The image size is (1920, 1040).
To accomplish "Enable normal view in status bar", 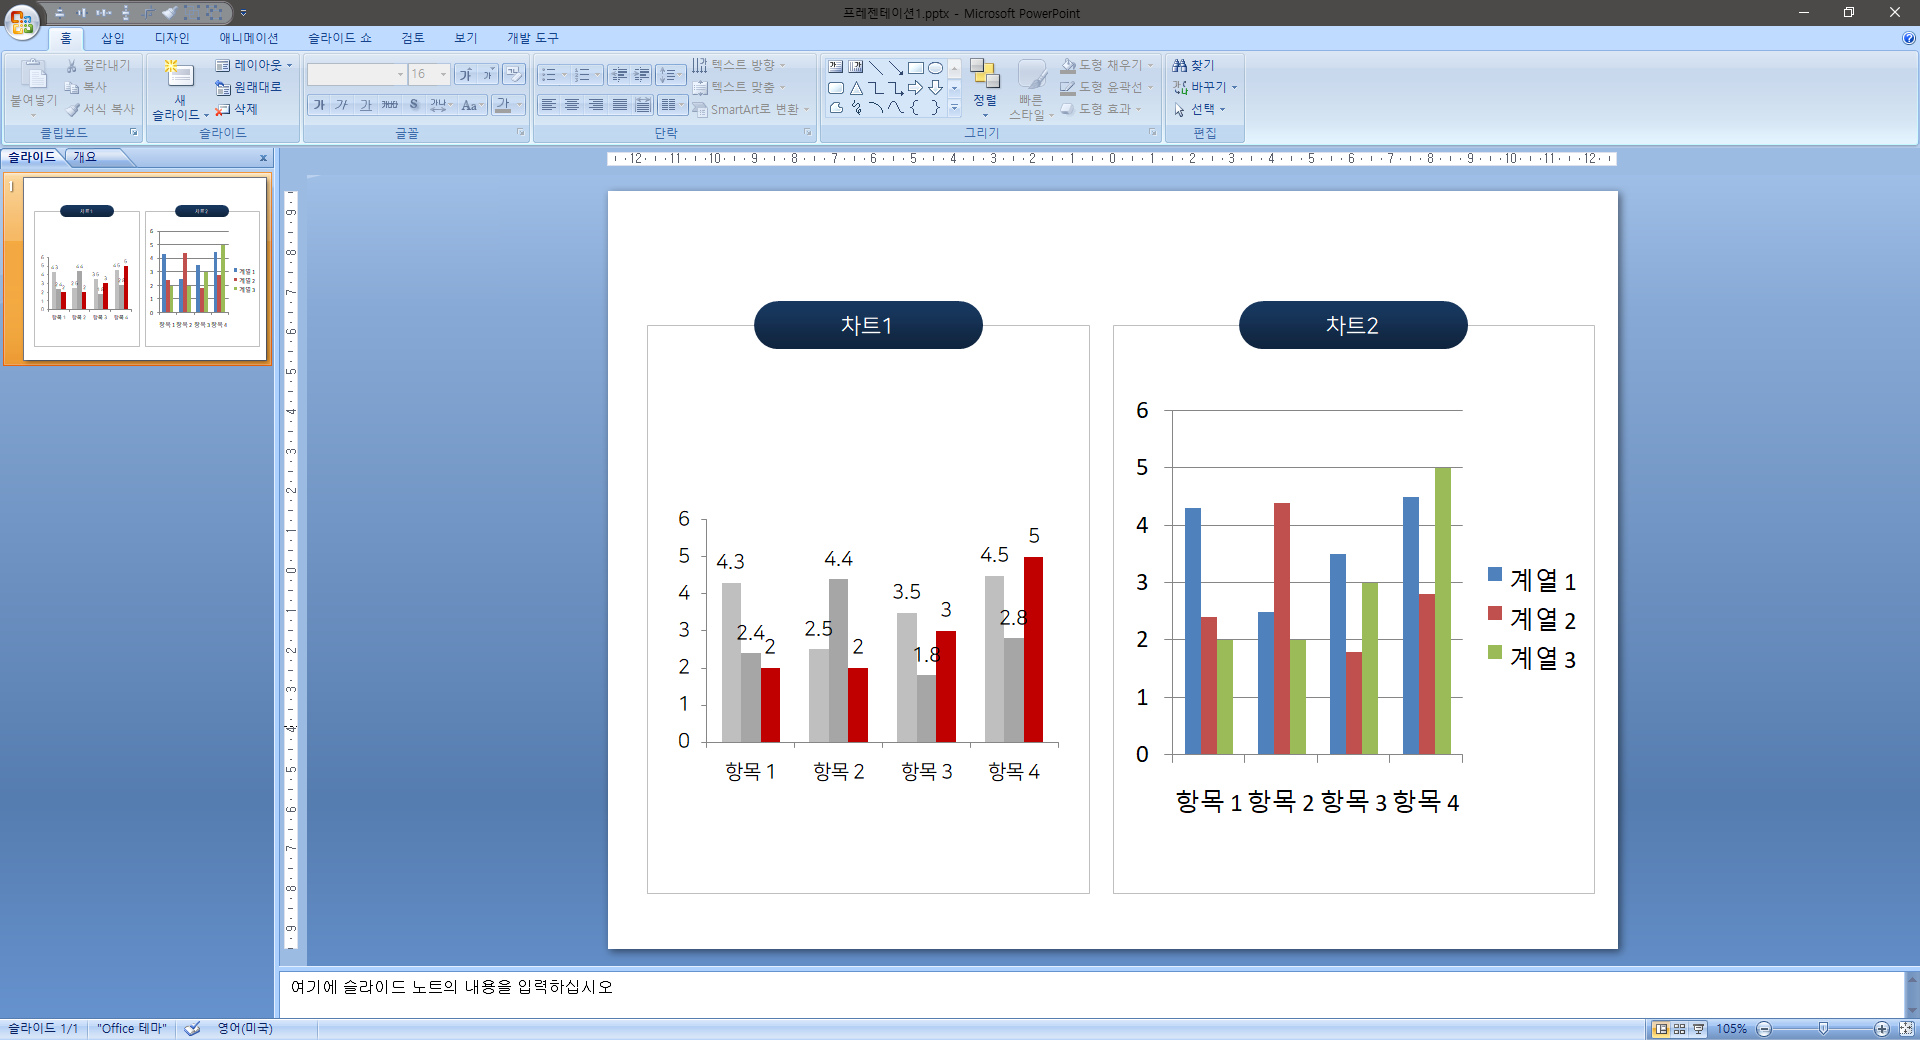I will click(x=1661, y=1029).
